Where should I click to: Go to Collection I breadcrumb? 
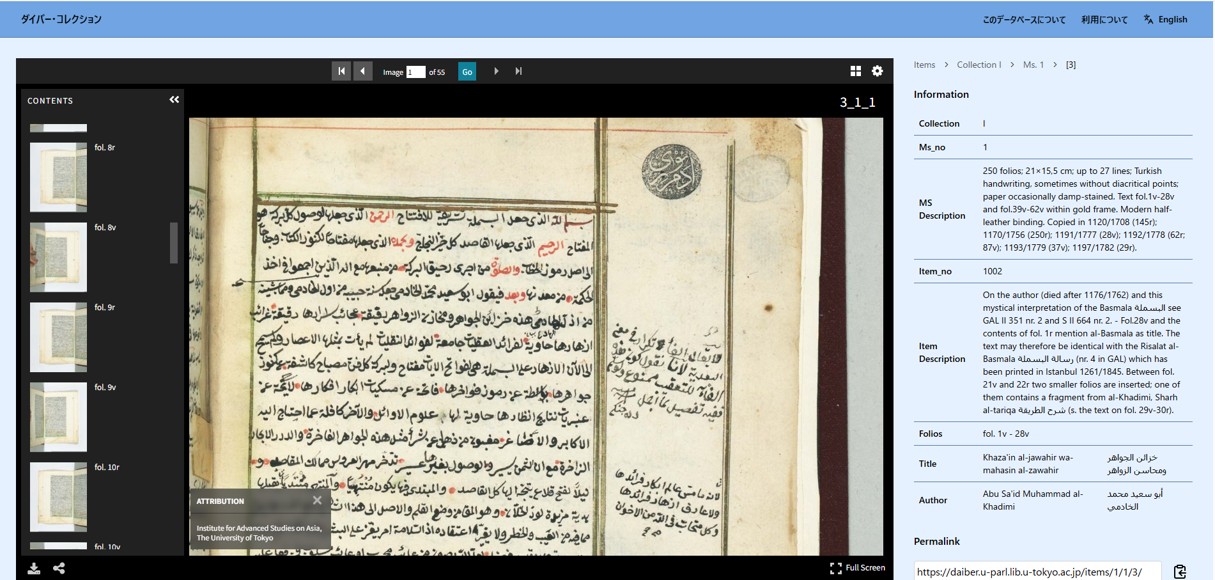(978, 65)
